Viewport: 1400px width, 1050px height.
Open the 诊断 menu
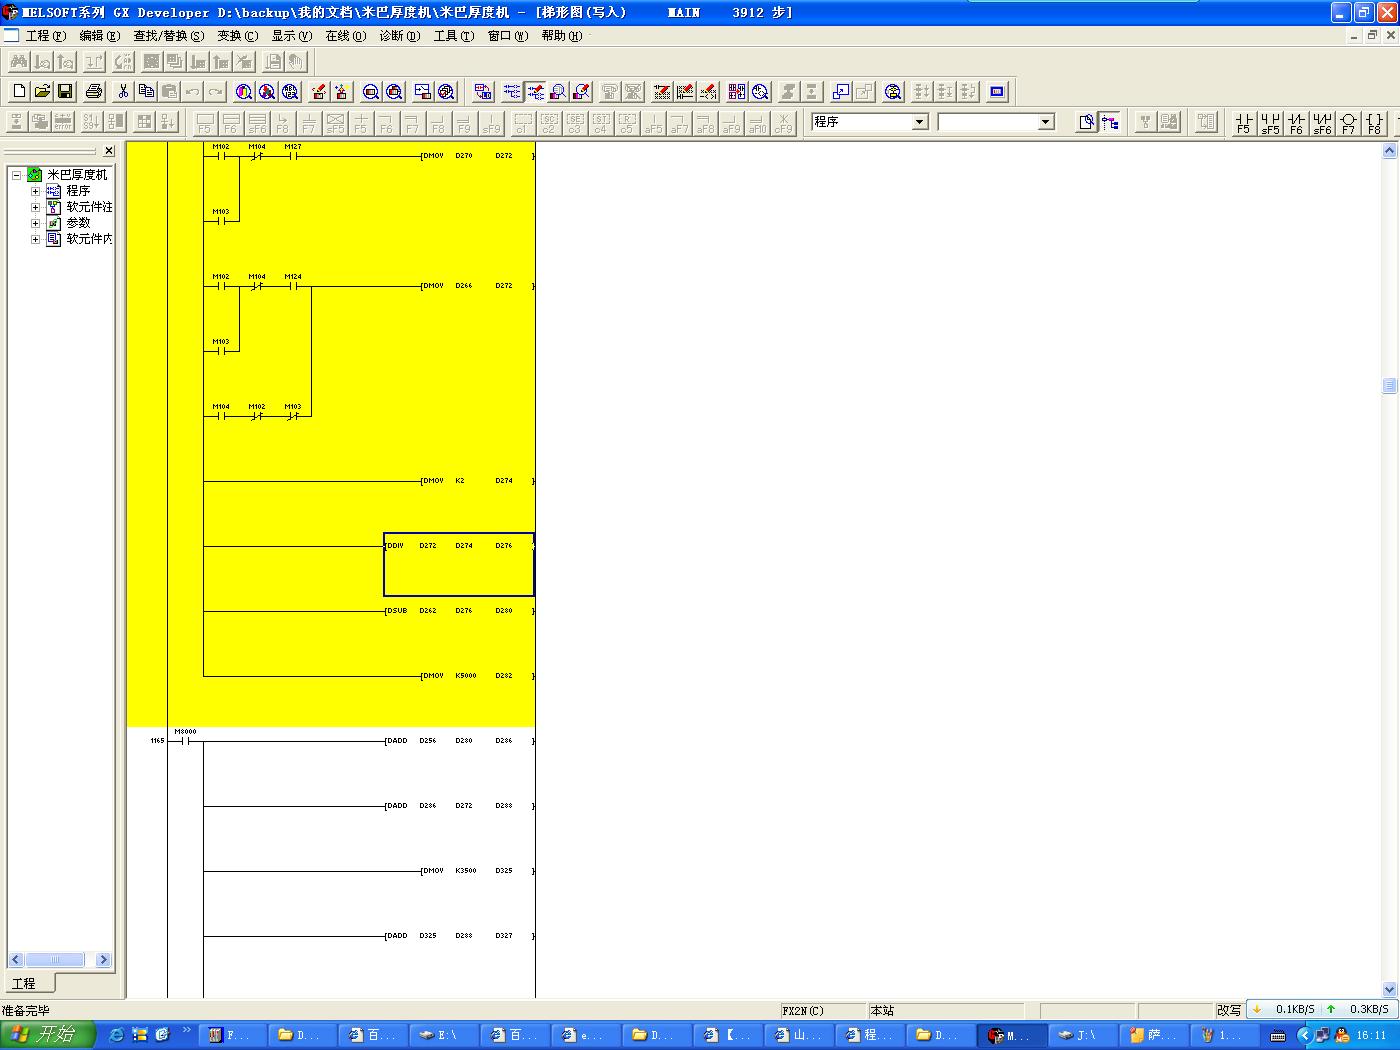coord(399,36)
